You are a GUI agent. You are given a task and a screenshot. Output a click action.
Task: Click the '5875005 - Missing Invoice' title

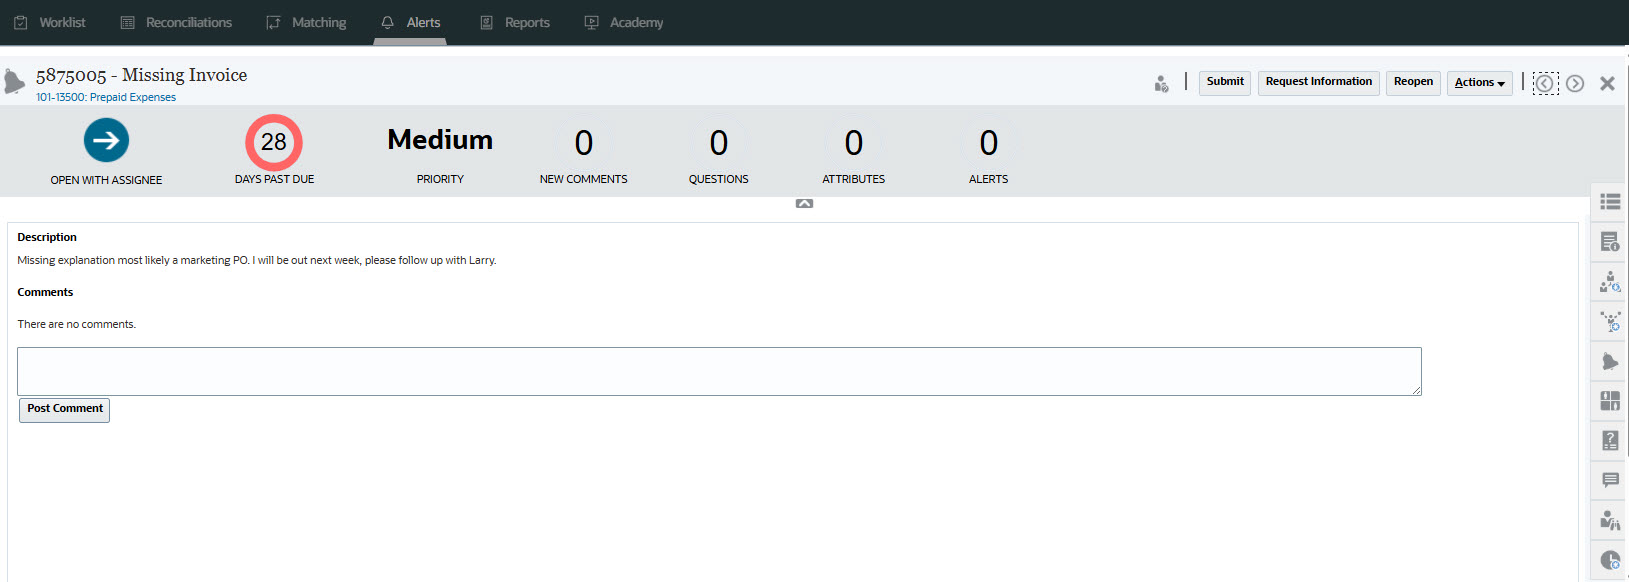point(141,75)
